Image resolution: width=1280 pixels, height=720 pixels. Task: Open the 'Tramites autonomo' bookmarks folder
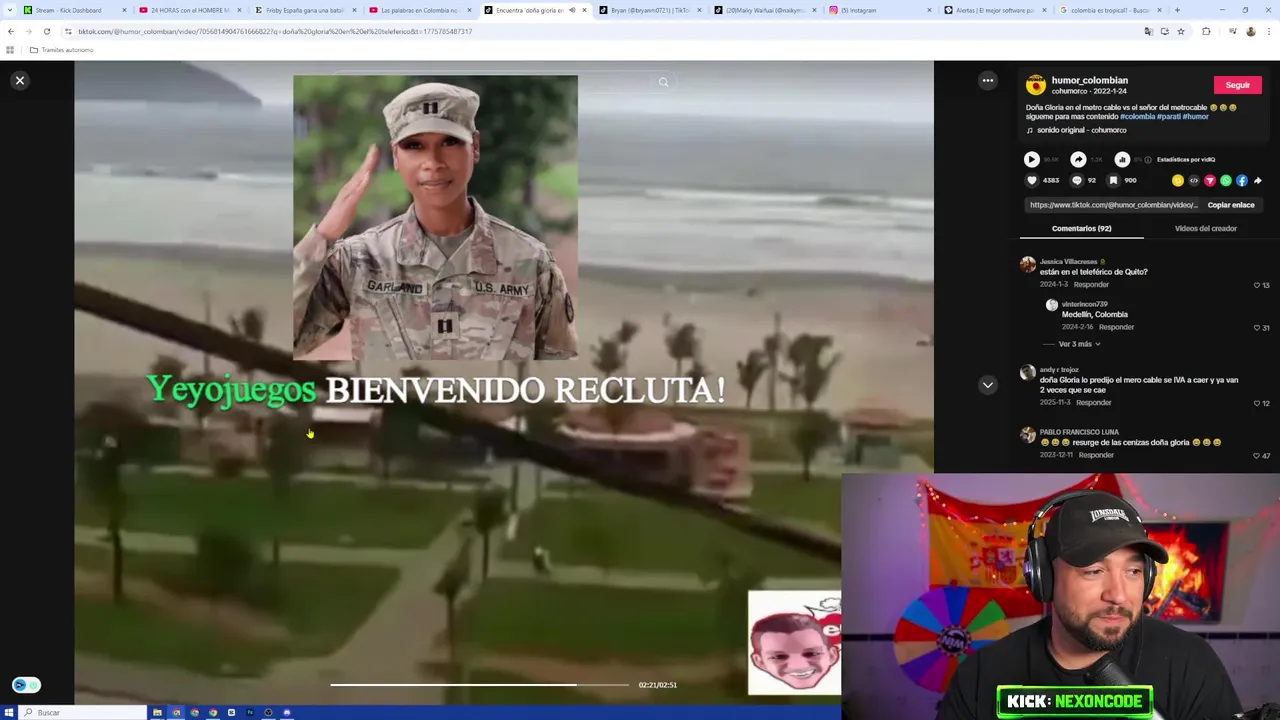[61, 50]
